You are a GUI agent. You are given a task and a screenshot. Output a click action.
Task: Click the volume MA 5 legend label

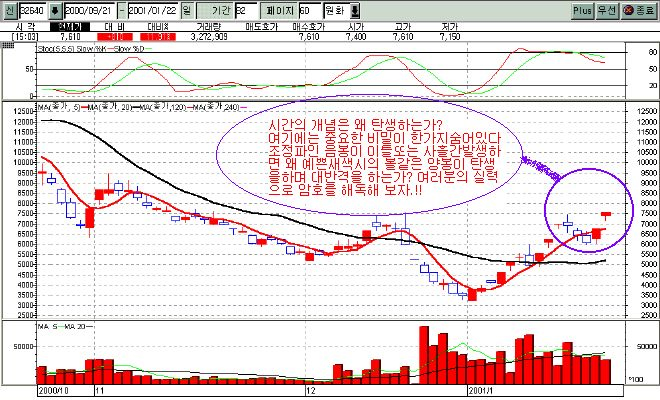point(45,327)
